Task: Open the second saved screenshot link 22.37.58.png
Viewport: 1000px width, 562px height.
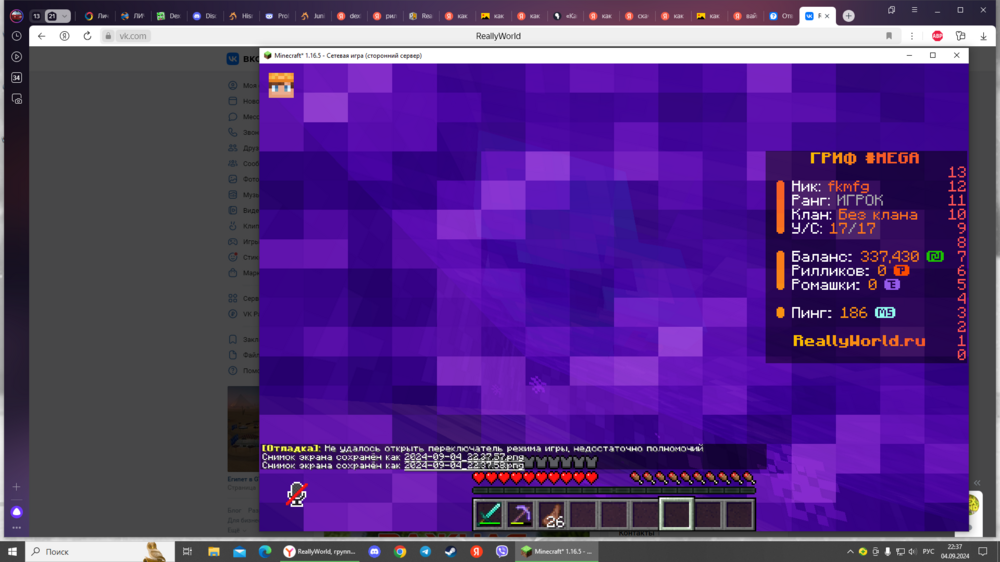Action: (464, 466)
